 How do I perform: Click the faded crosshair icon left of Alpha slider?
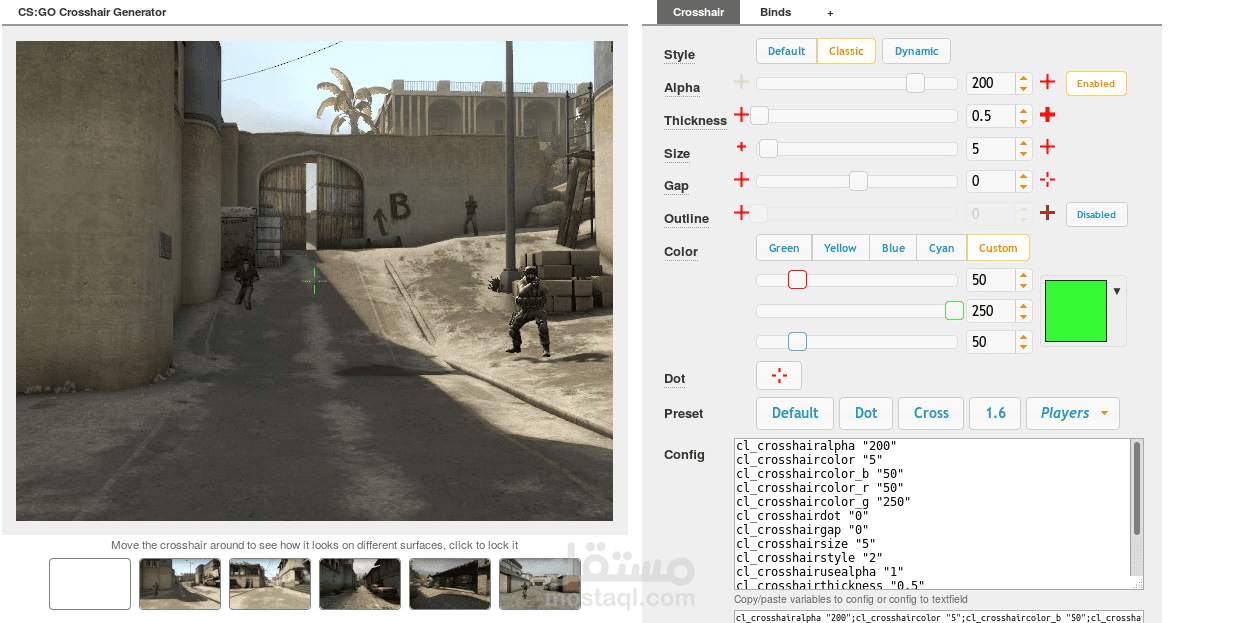pyautogui.click(x=741, y=82)
